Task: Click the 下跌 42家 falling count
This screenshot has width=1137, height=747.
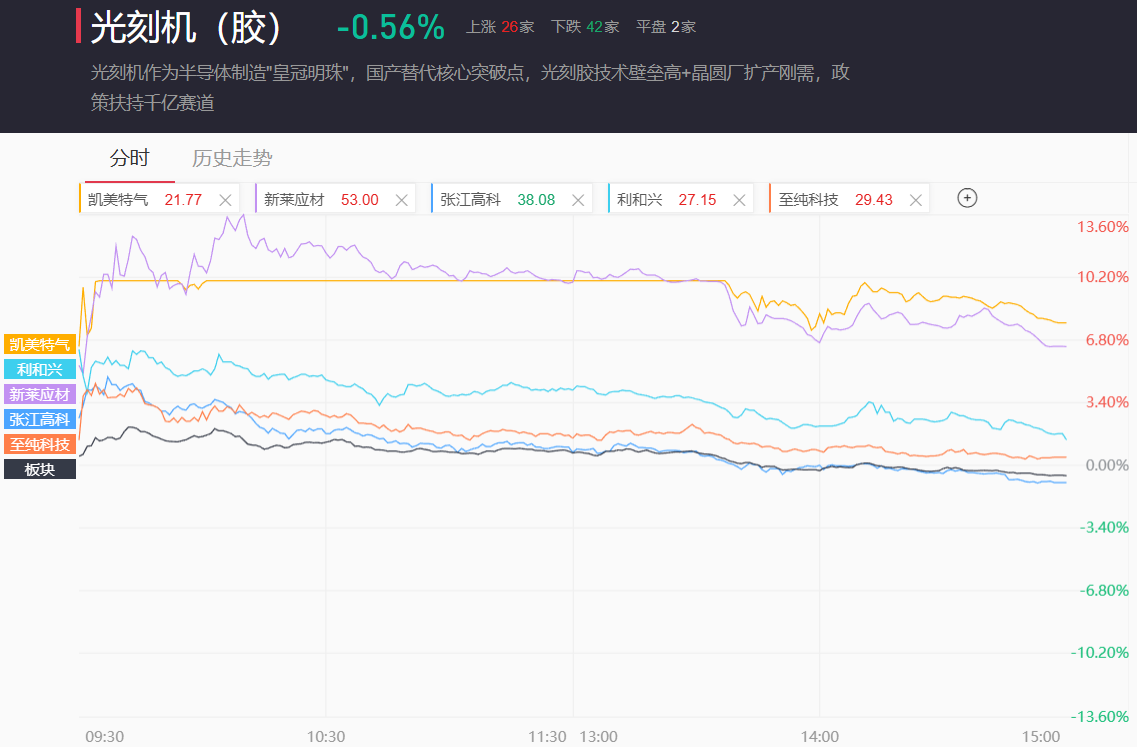Action: point(585,27)
